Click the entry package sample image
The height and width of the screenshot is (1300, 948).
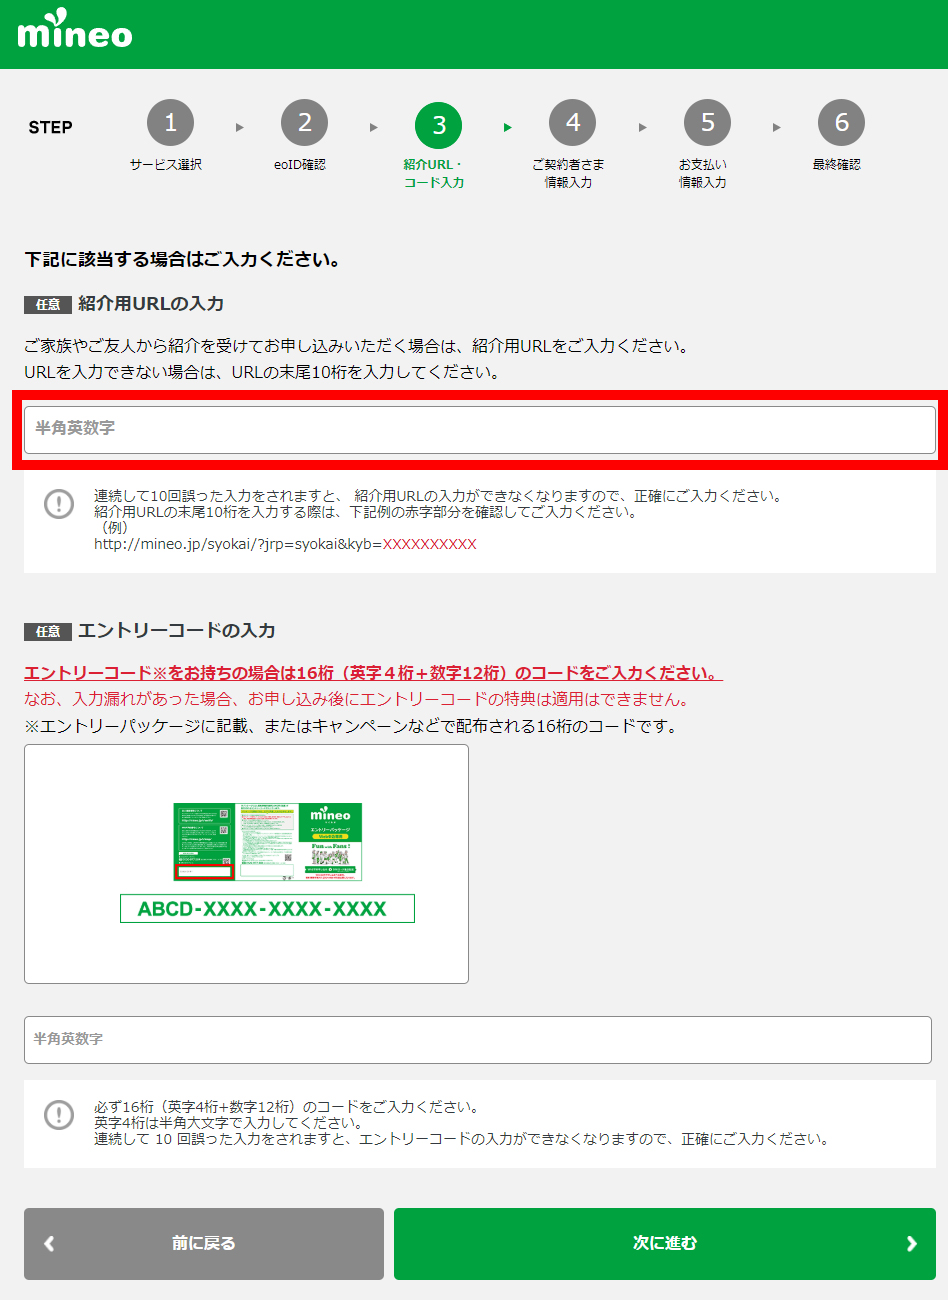click(x=267, y=842)
